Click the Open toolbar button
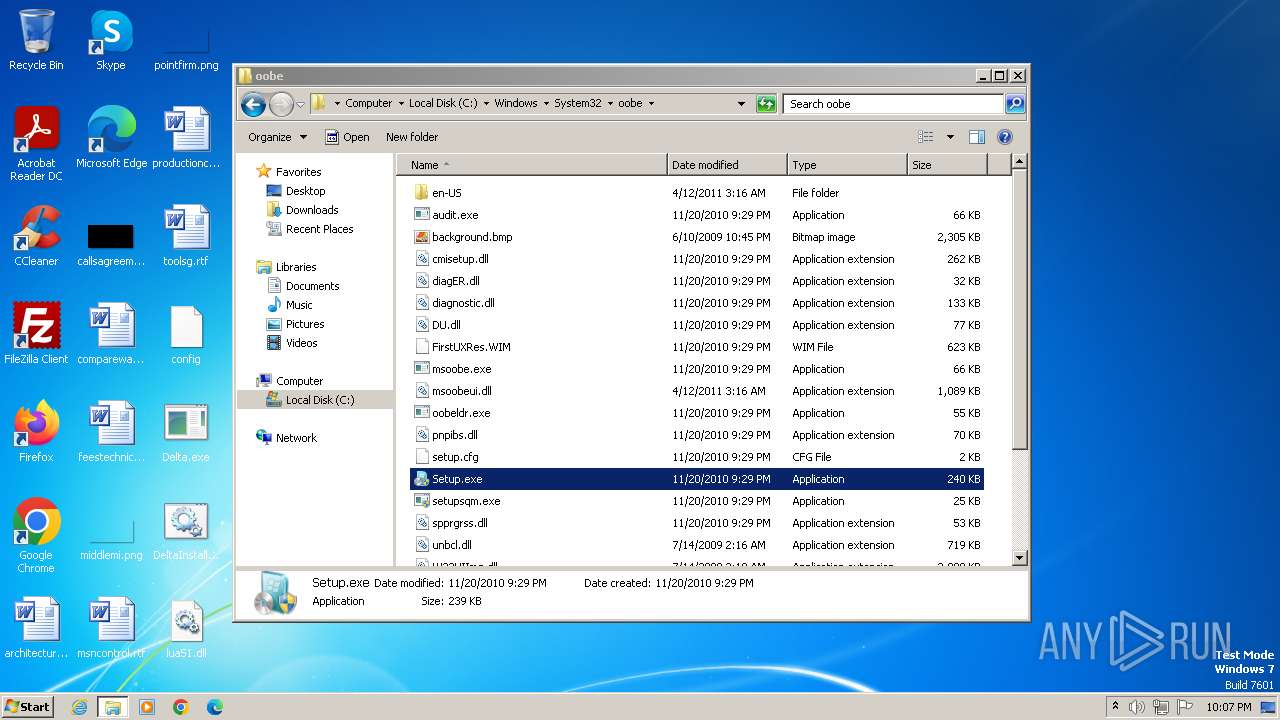 click(347, 137)
